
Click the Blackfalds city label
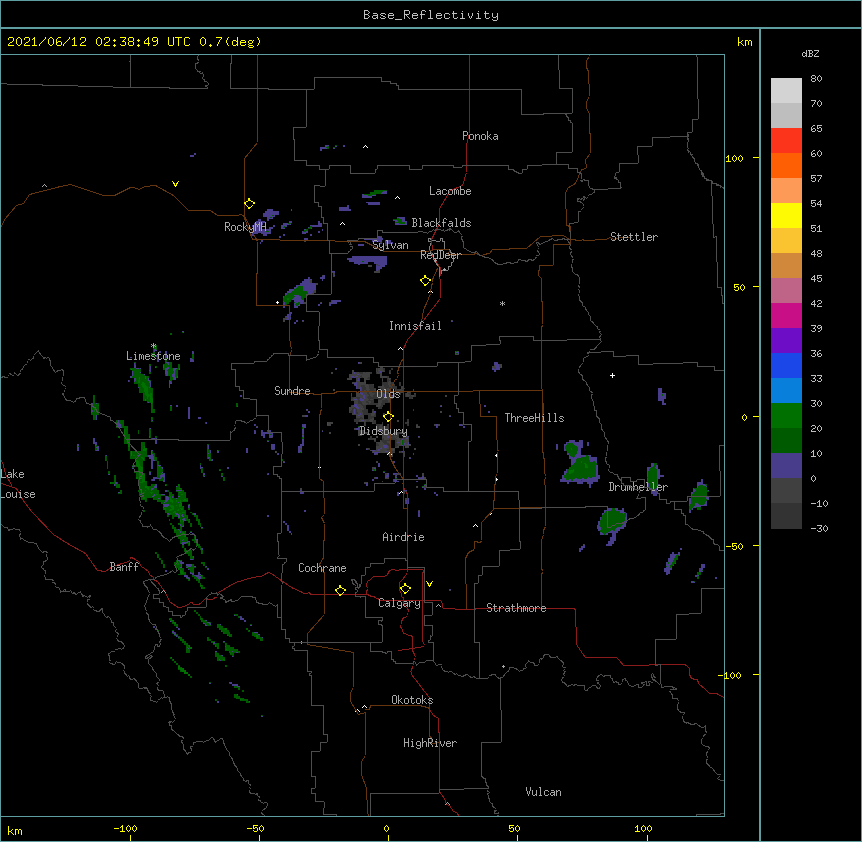441,223
